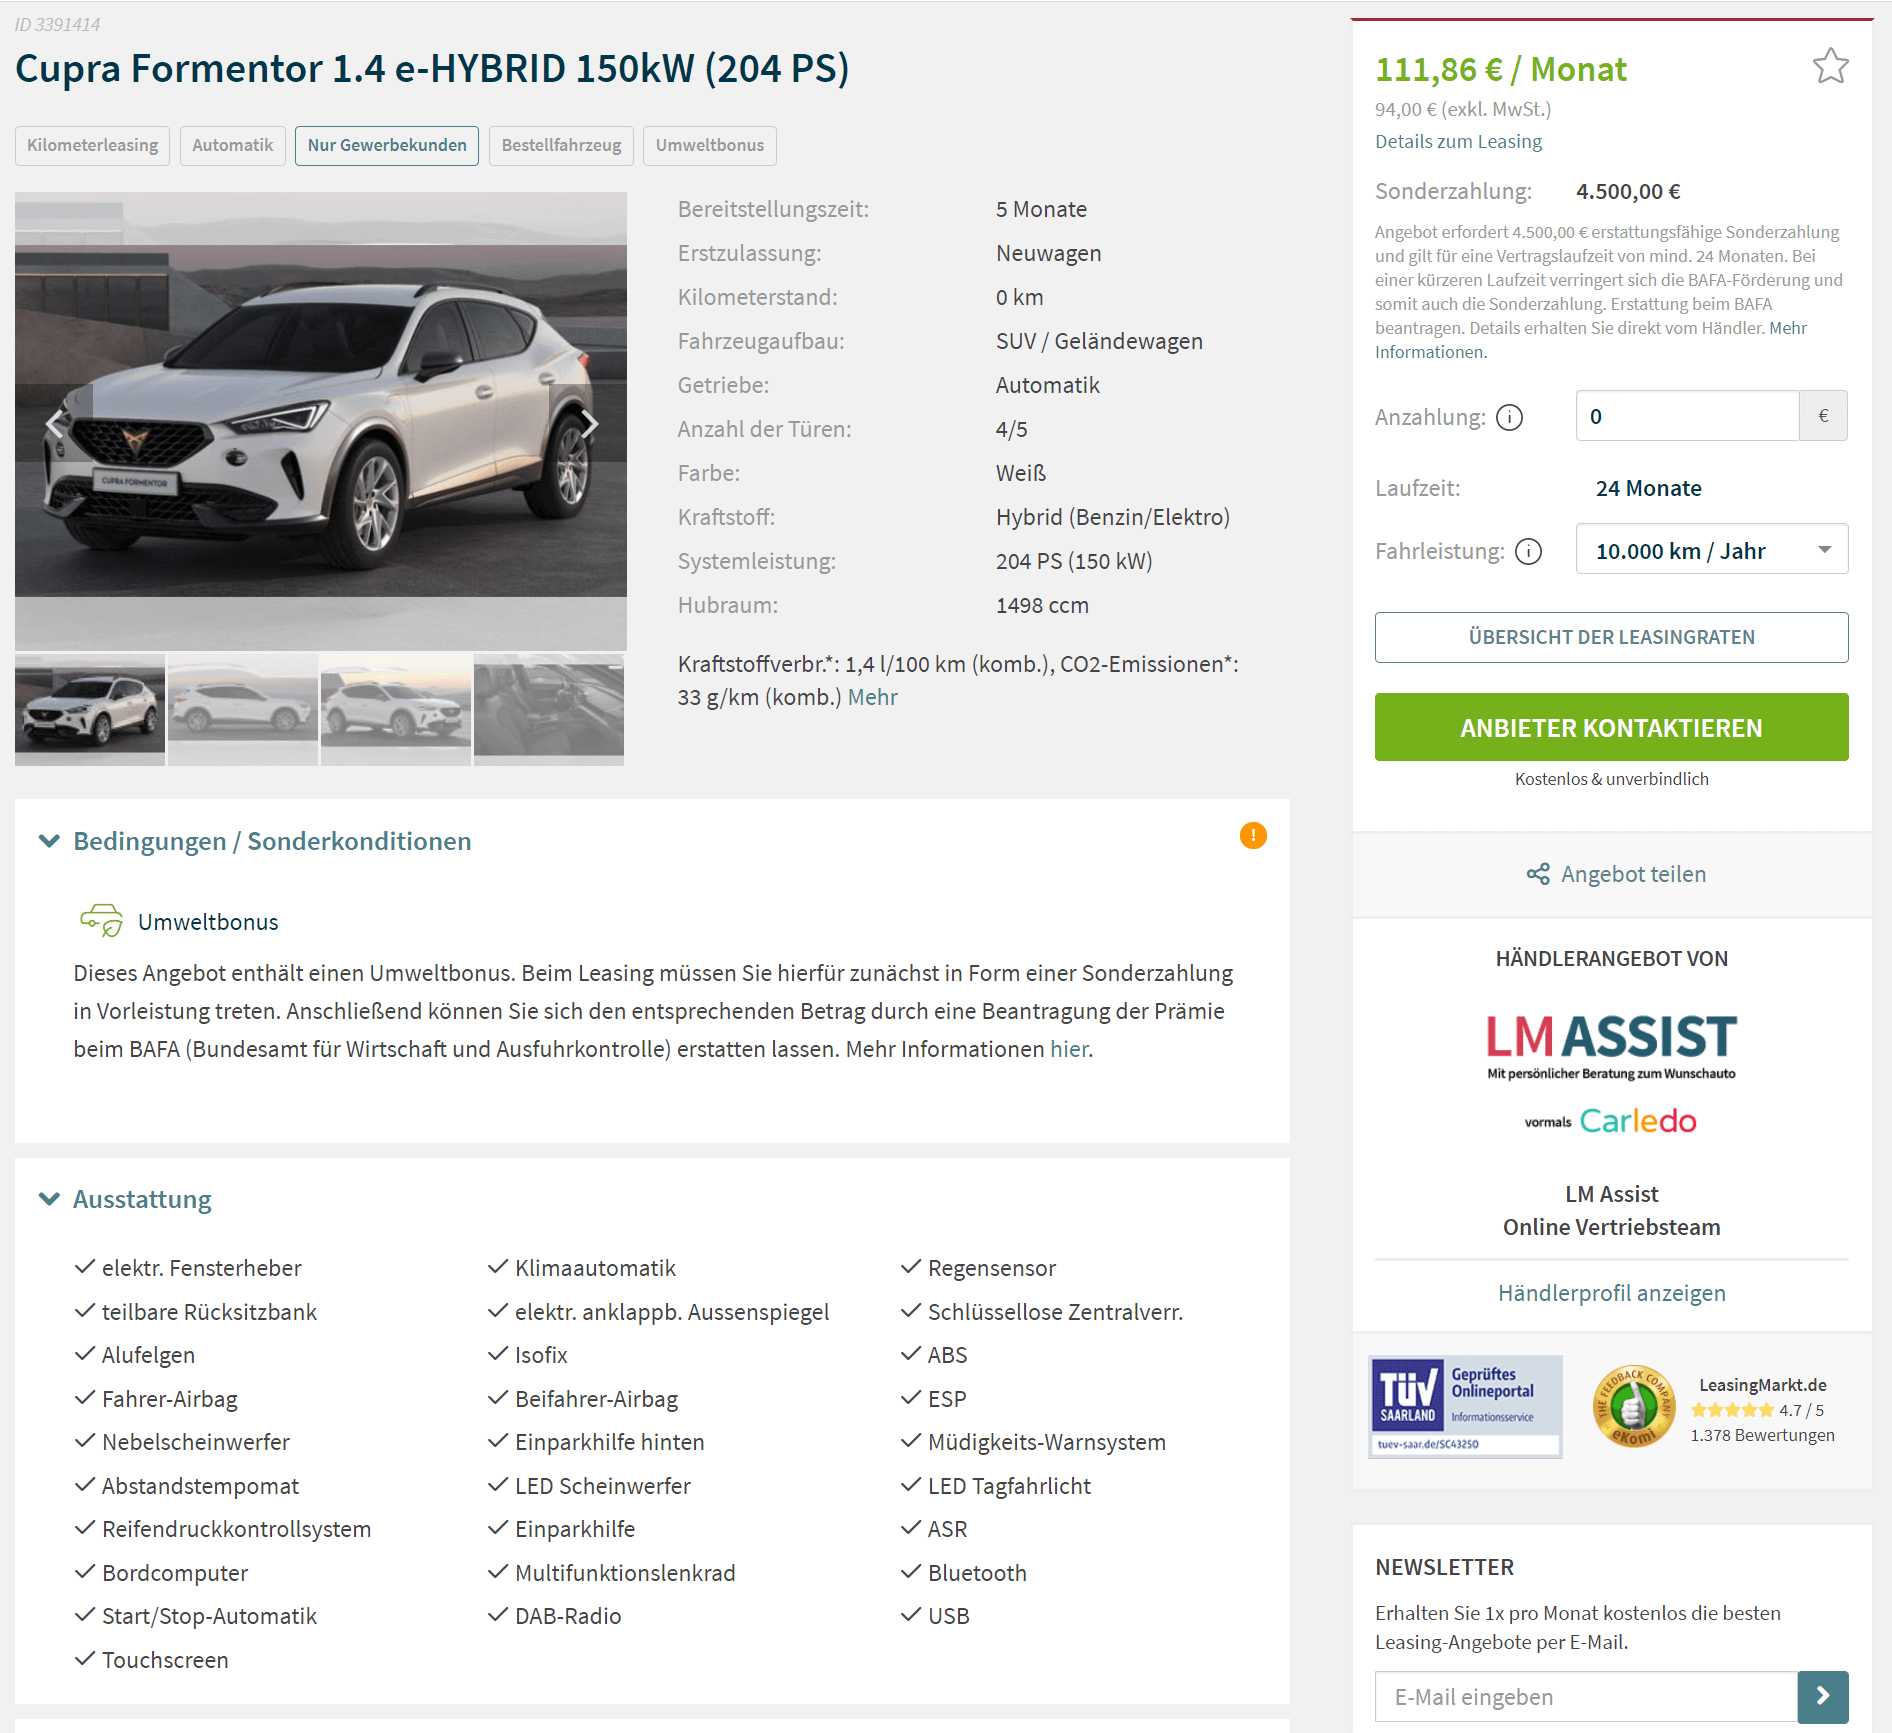Focus the E-Mail eingeben newsletter field
This screenshot has height=1733, width=1892.
click(x=1586, y=1697)
